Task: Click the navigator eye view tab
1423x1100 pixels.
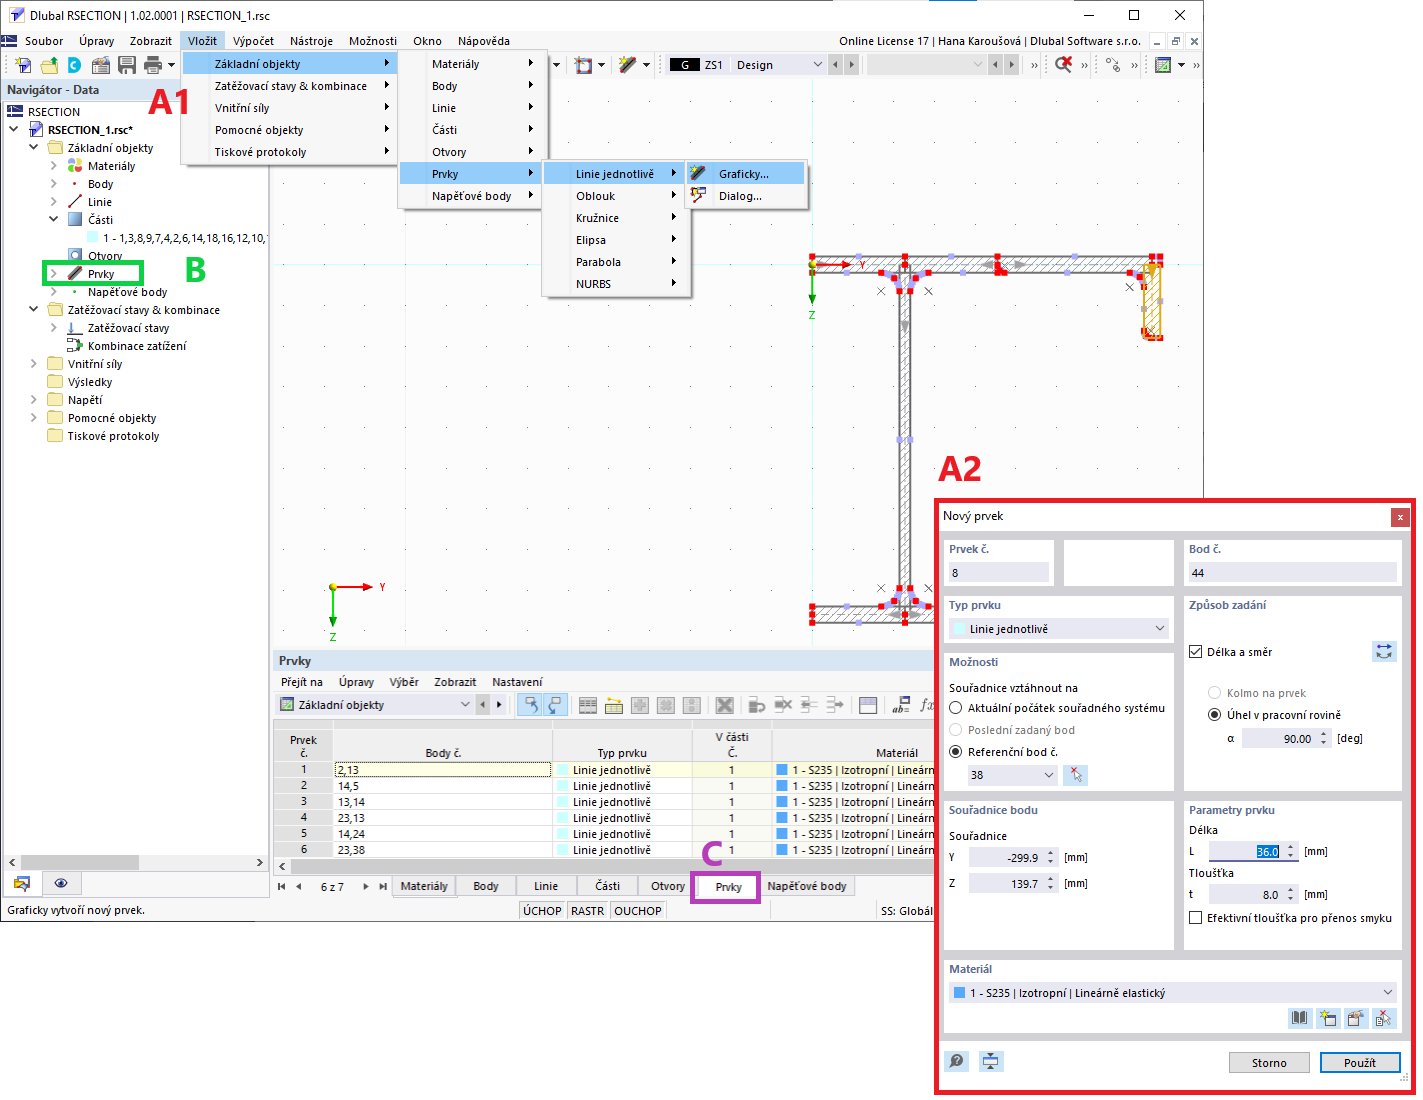Action: tap(61, 883)
